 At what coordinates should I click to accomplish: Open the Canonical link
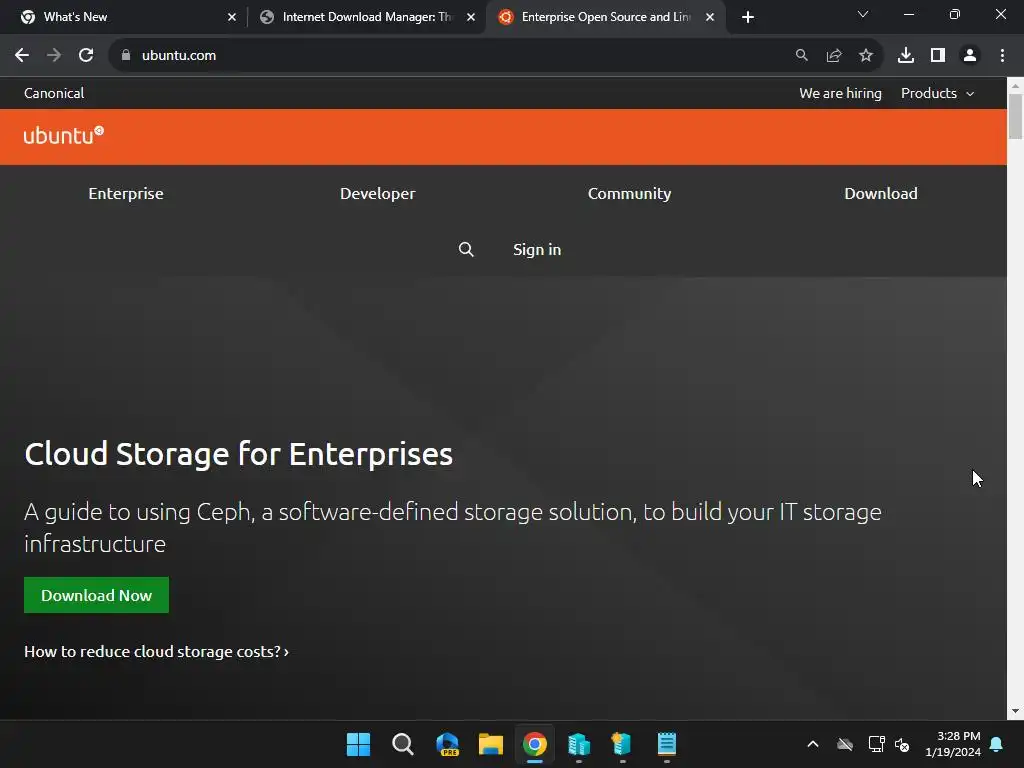pyautogui.click(x=54, y=93)
